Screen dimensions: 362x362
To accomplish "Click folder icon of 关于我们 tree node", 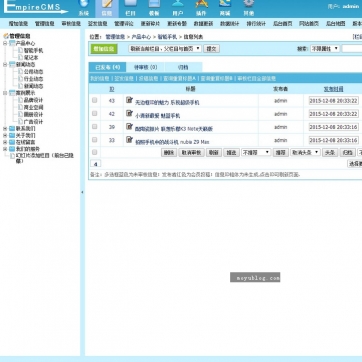I will (x=12, y=135).
